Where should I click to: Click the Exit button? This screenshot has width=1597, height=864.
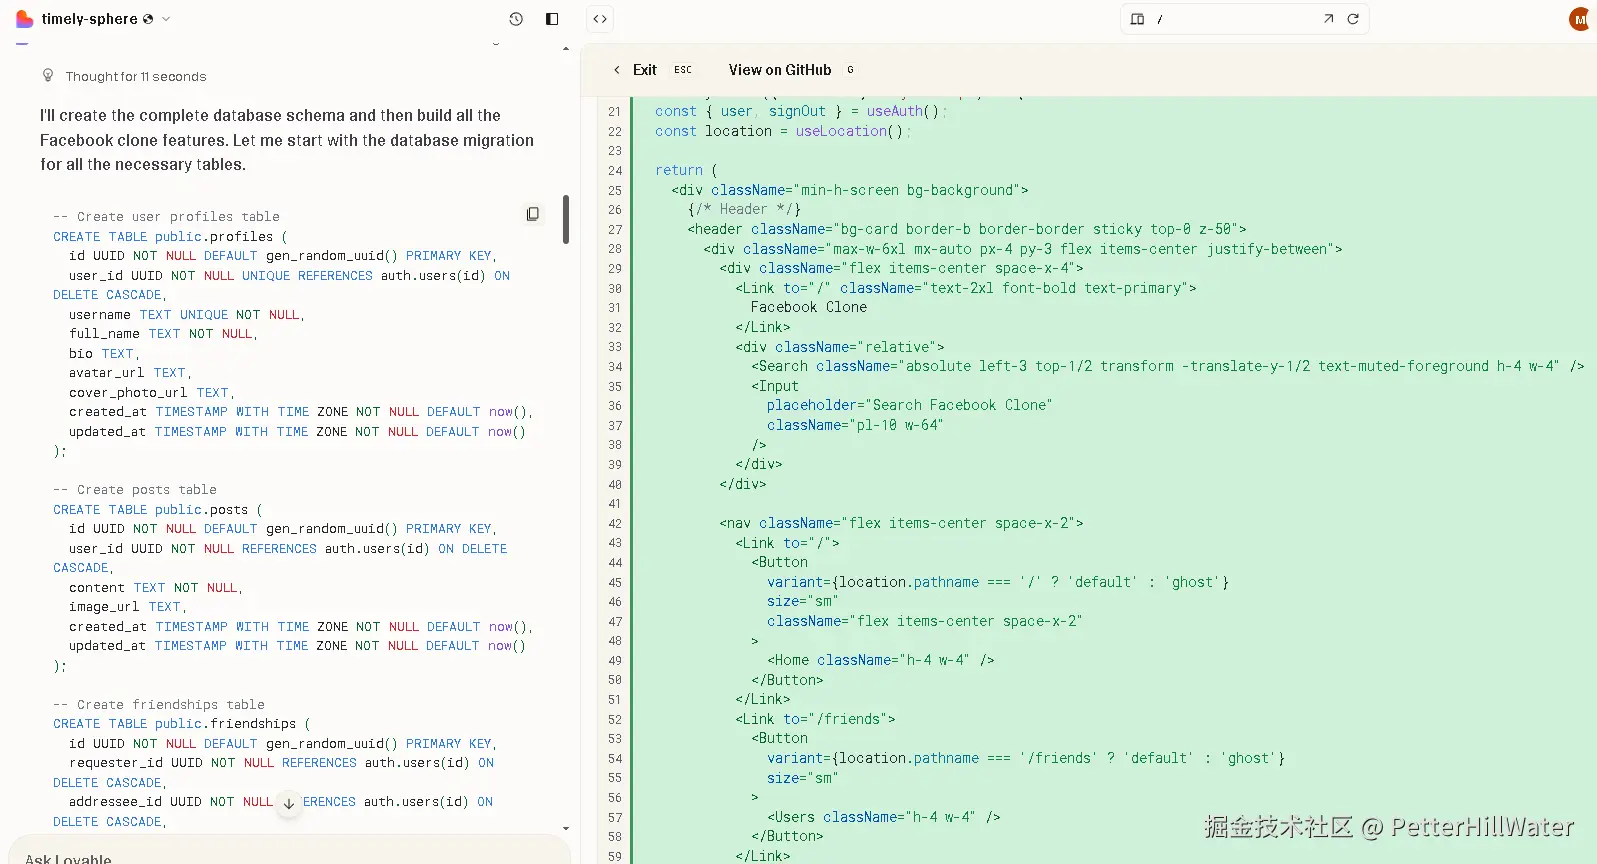pos(652,70)
